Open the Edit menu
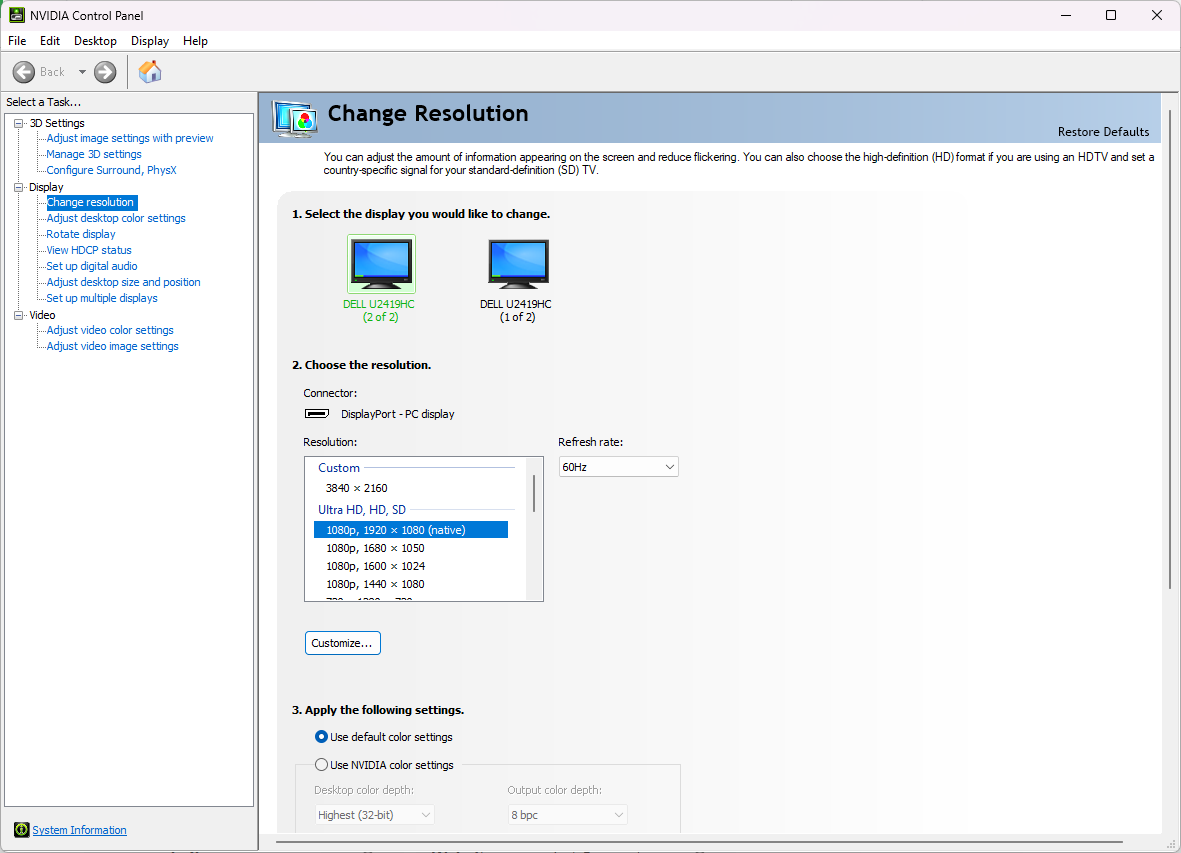The width and height of the screenshot is (1181, 853). coord(50,41)
